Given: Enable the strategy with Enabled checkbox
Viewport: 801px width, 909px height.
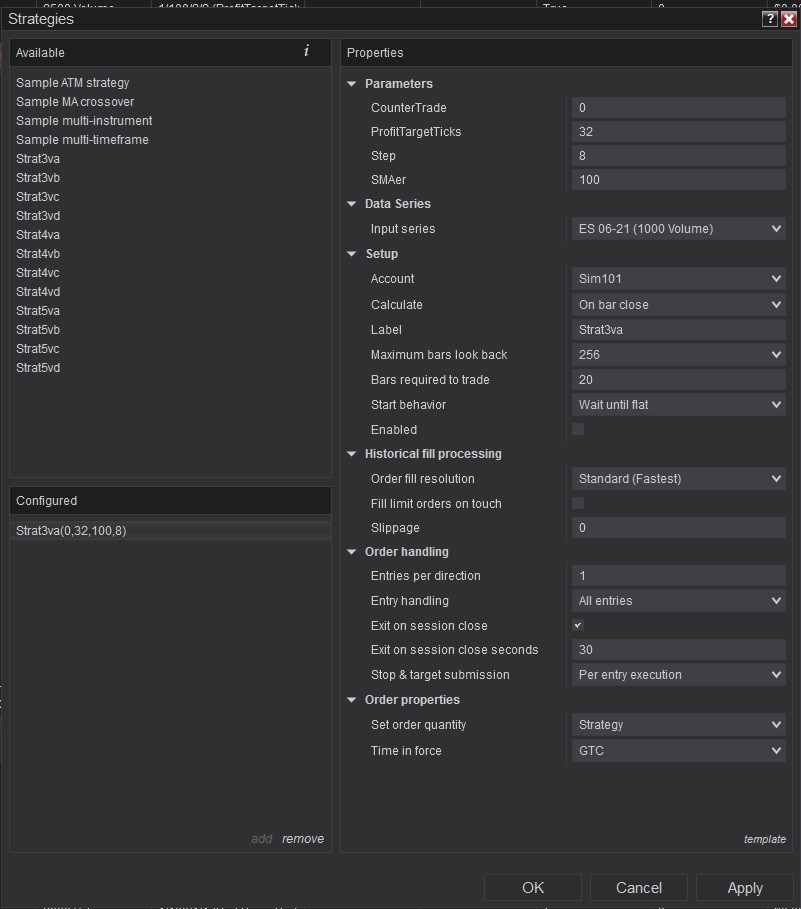Looking at the screenshot, I should [578, 429].
